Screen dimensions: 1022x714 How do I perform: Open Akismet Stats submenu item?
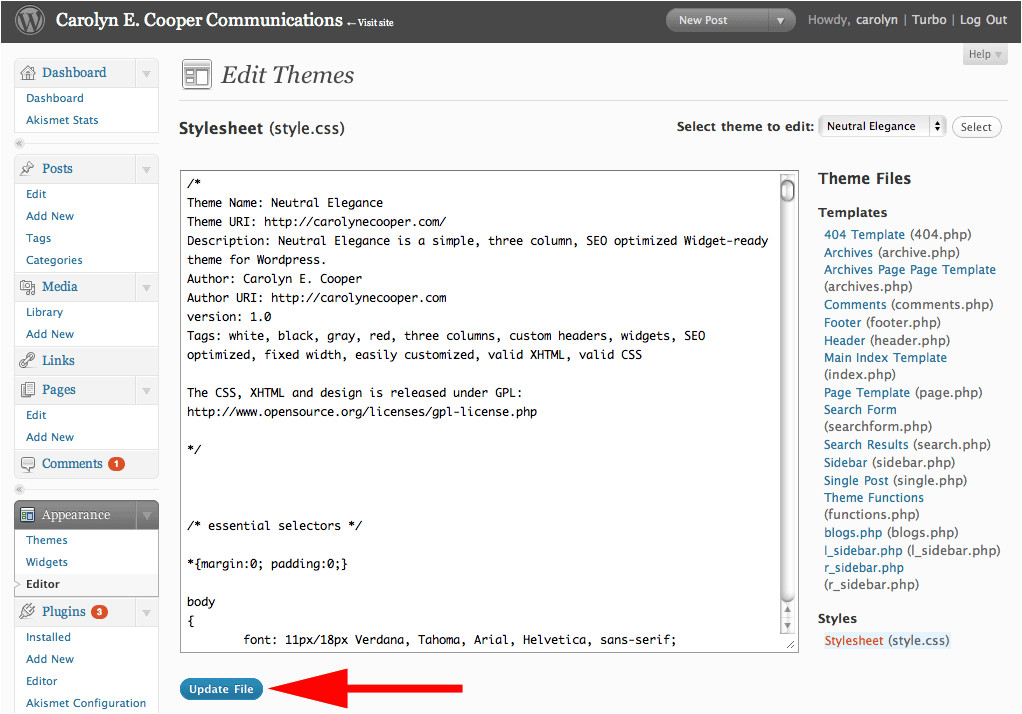click(62, 120)
